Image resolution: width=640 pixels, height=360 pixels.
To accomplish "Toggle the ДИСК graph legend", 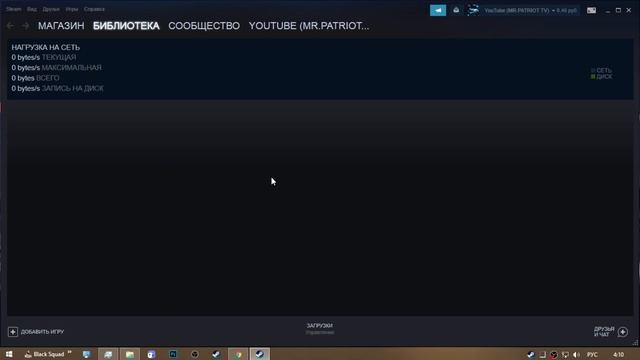I will (602, 77).
